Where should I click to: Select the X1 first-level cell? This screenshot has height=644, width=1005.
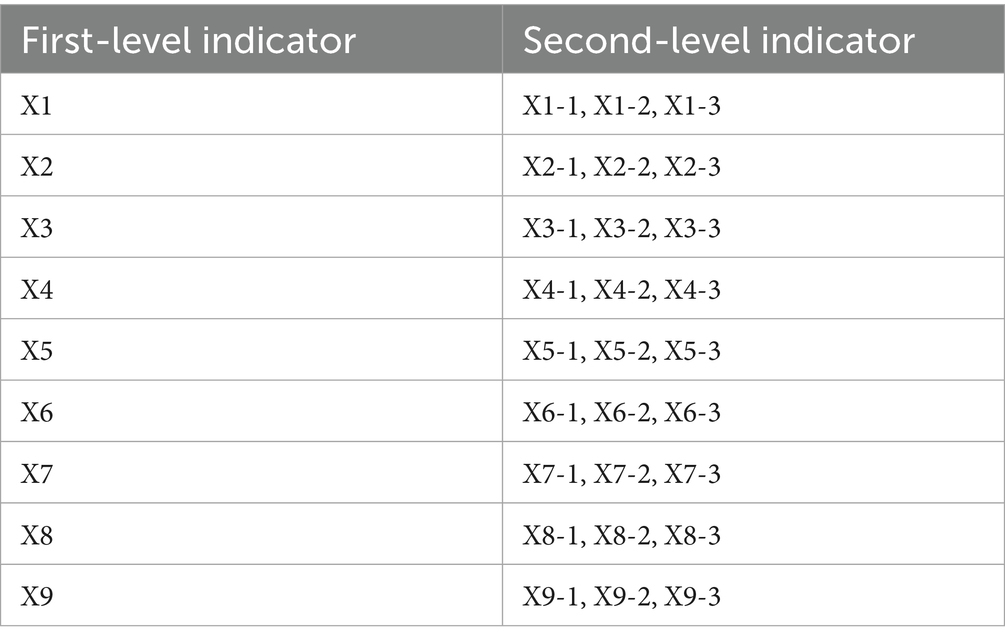(37, 105)
